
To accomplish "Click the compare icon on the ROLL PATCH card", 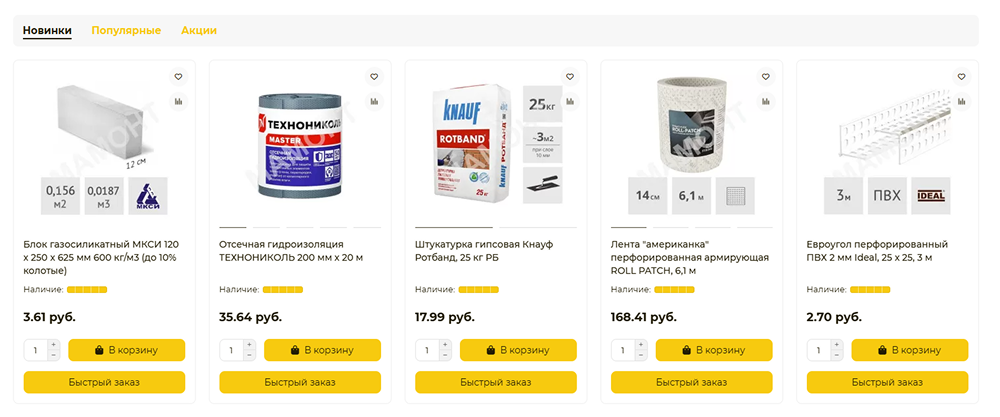I will point(766,101).
